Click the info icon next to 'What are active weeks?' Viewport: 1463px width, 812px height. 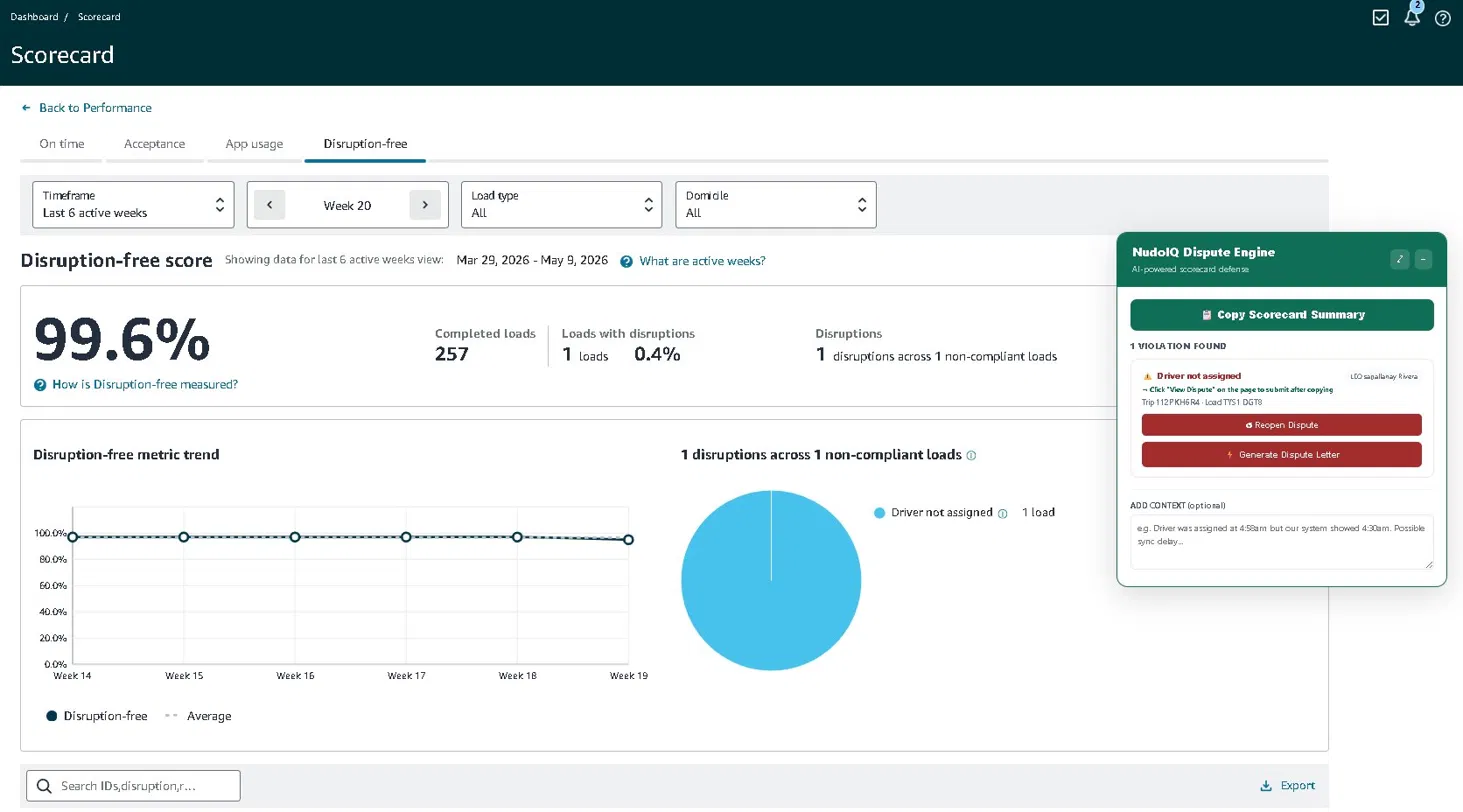[x=626, y=262]
